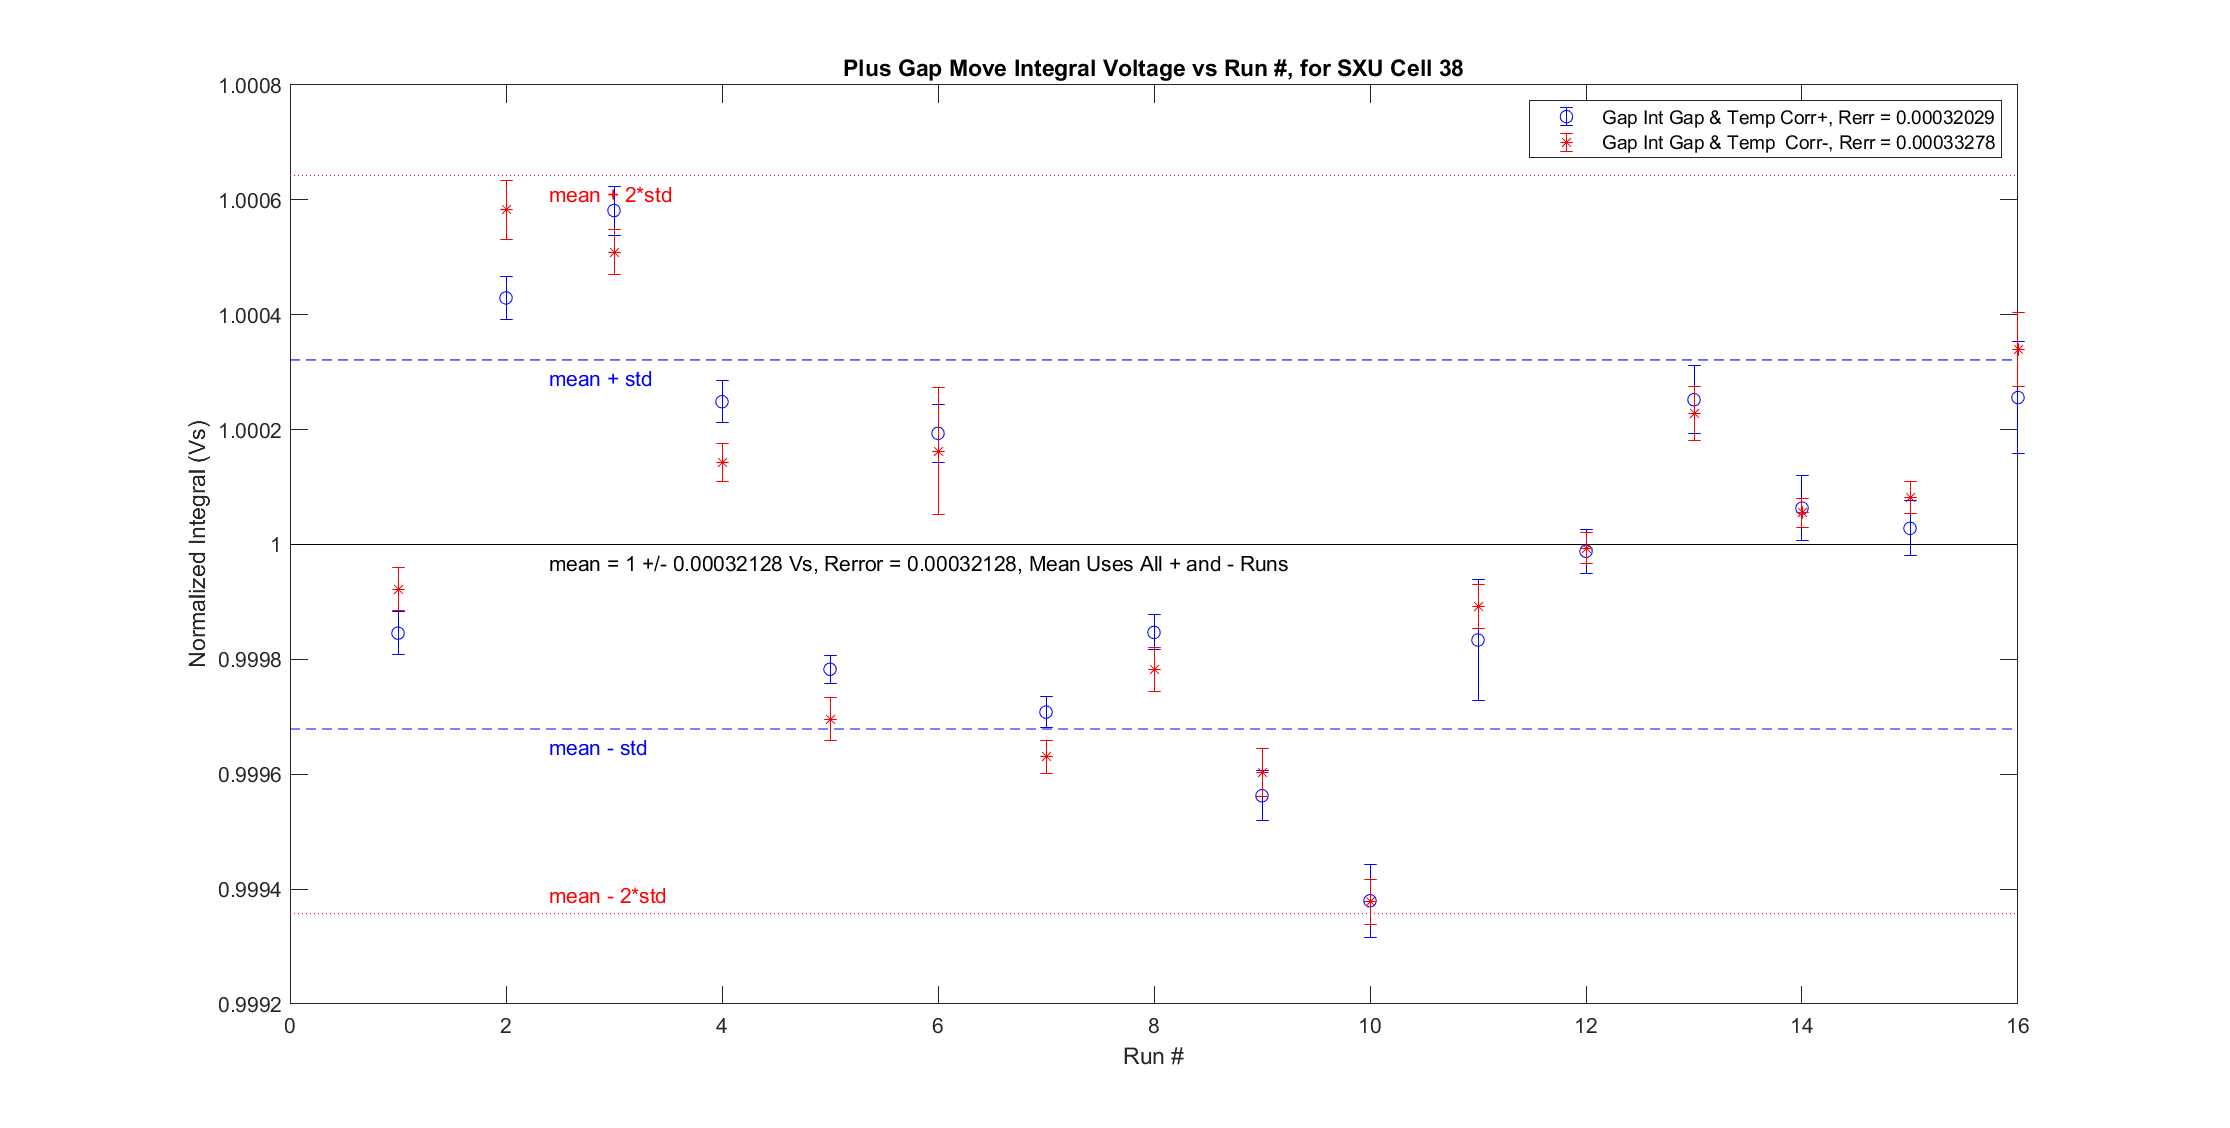Click the blue circle at run 11
Viewport: 2230px width, 1128px height.
click(1478, 640)
